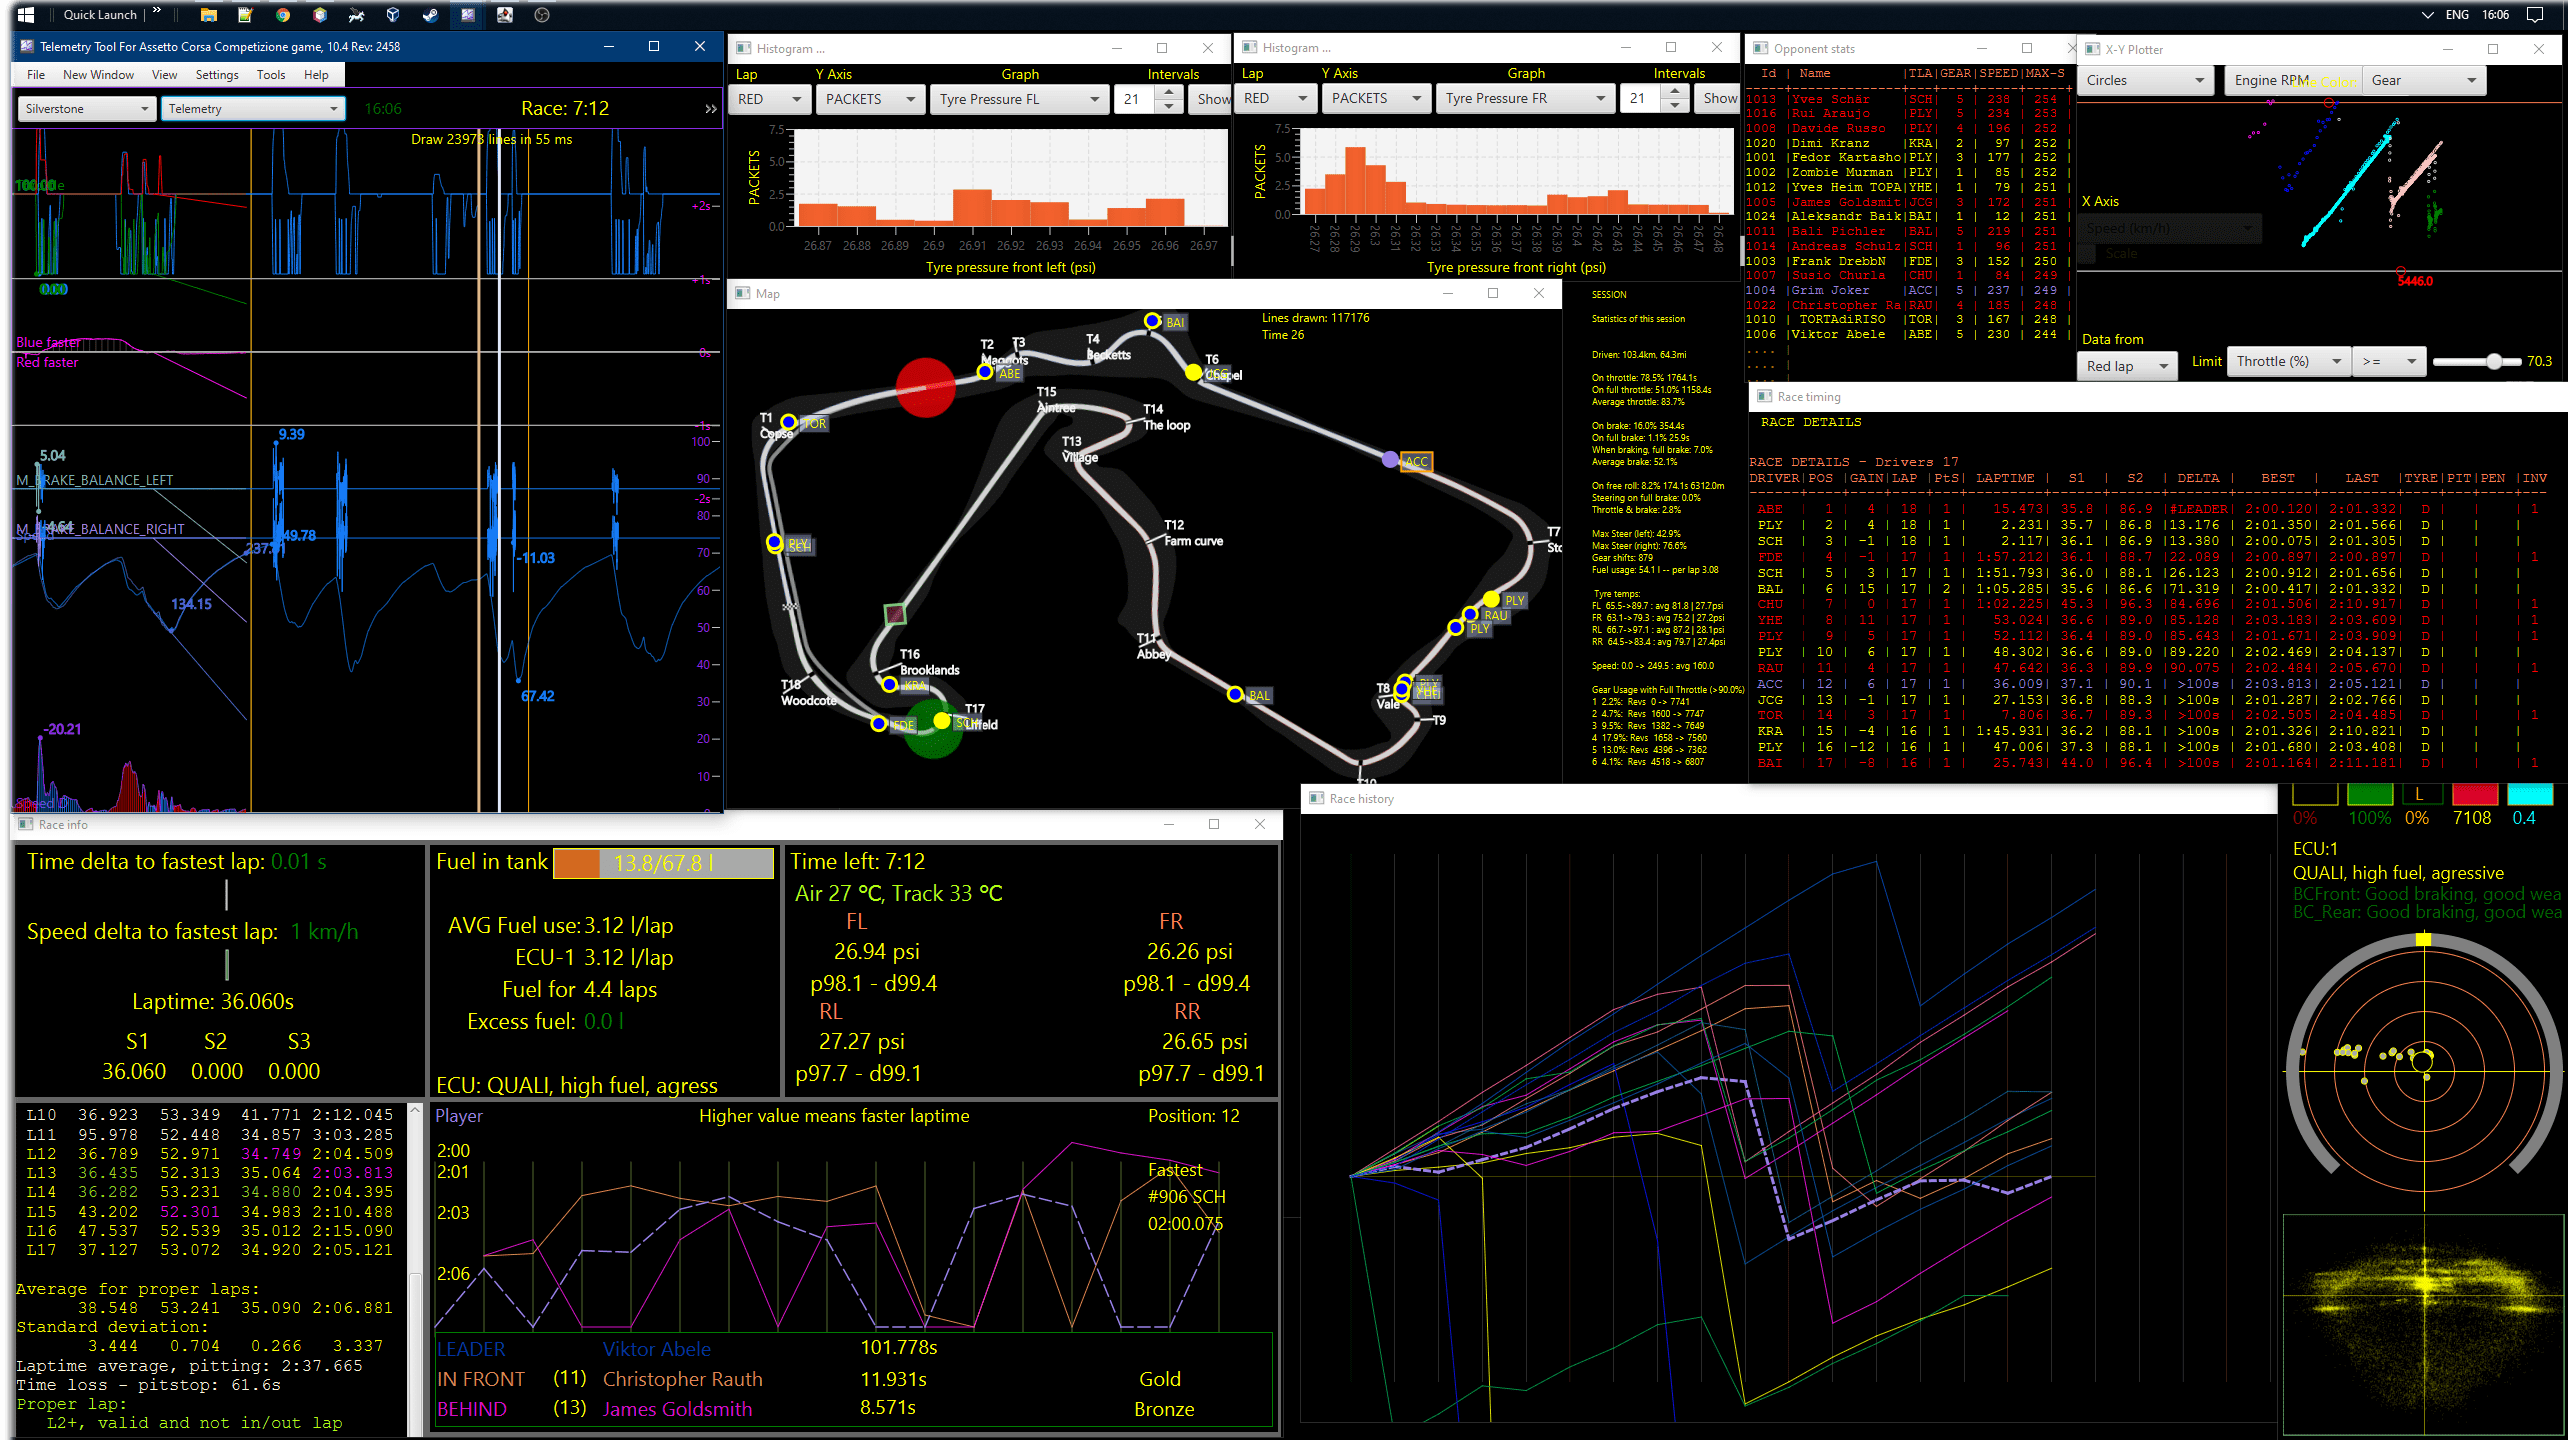Expand the telemetry toolbar double-arrow
Screen dimensions: 2568x1440
tap(710, 109)
